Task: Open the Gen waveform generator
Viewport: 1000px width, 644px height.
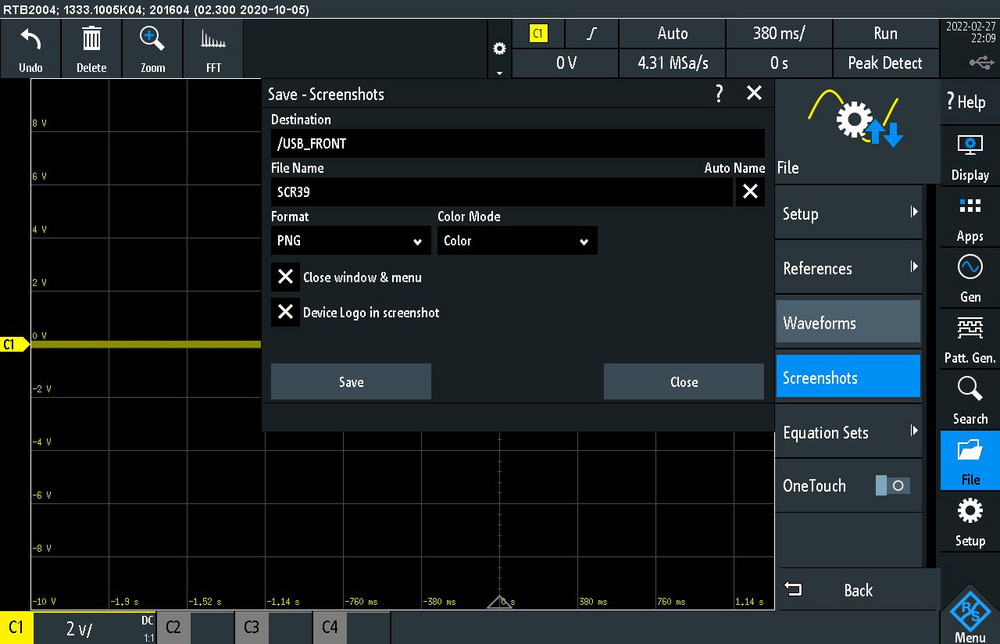Action: pos(970,279)
